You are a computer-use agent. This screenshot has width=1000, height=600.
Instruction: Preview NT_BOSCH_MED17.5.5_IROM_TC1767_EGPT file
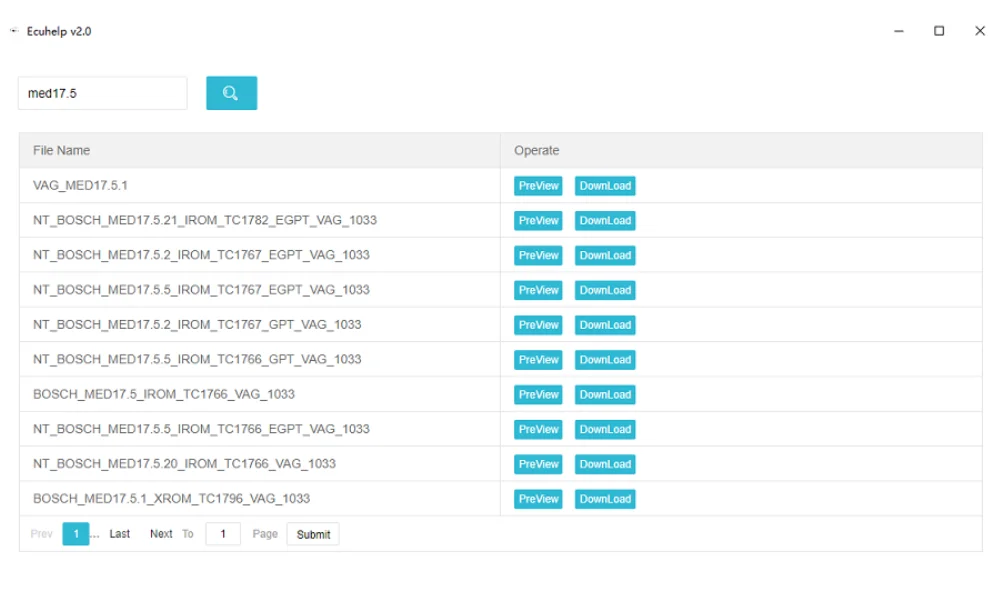tap(538, 290)
